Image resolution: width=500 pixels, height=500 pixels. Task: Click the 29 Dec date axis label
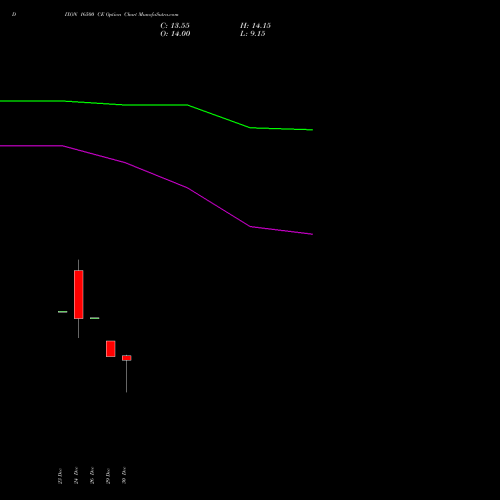[108, 476]
